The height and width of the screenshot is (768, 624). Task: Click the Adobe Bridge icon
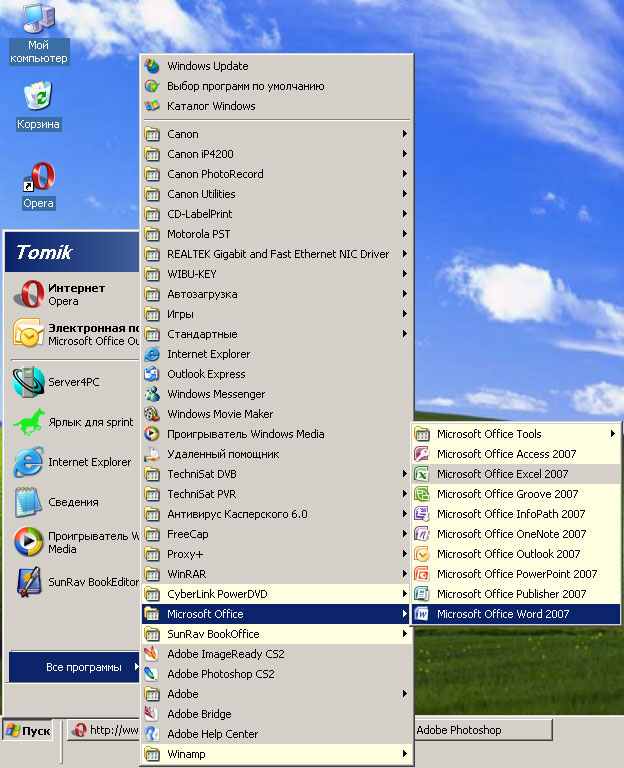click(152, 714)
